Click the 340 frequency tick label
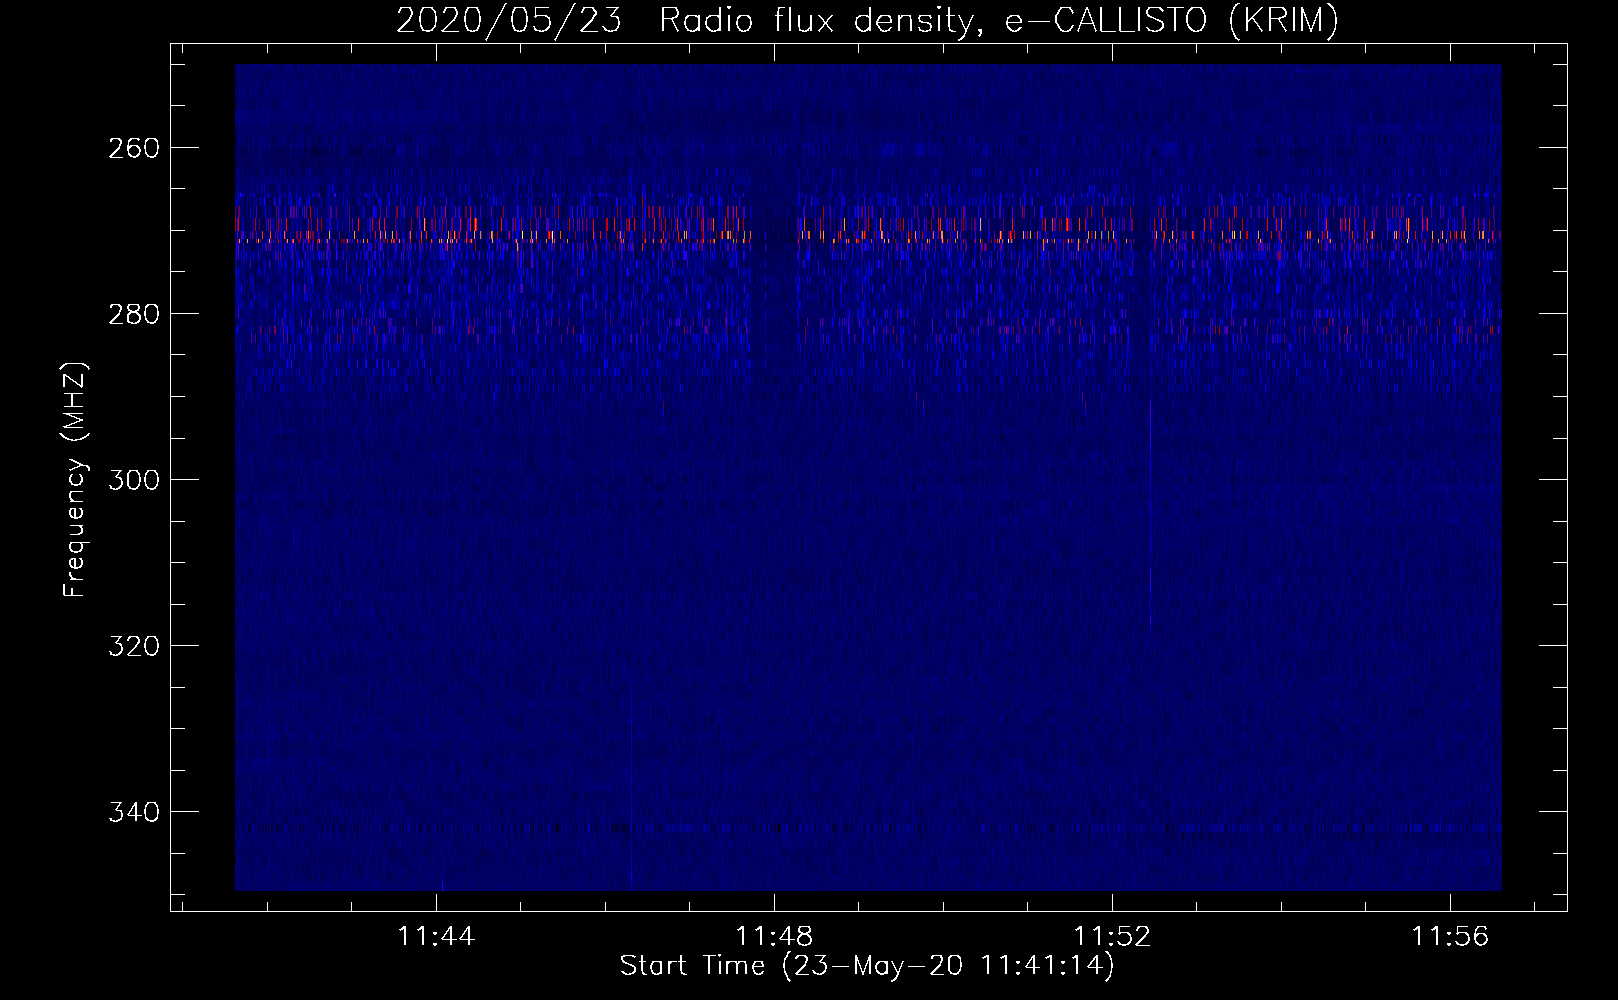Screen dimensions: 1618x1000 [x=132, y=812]
